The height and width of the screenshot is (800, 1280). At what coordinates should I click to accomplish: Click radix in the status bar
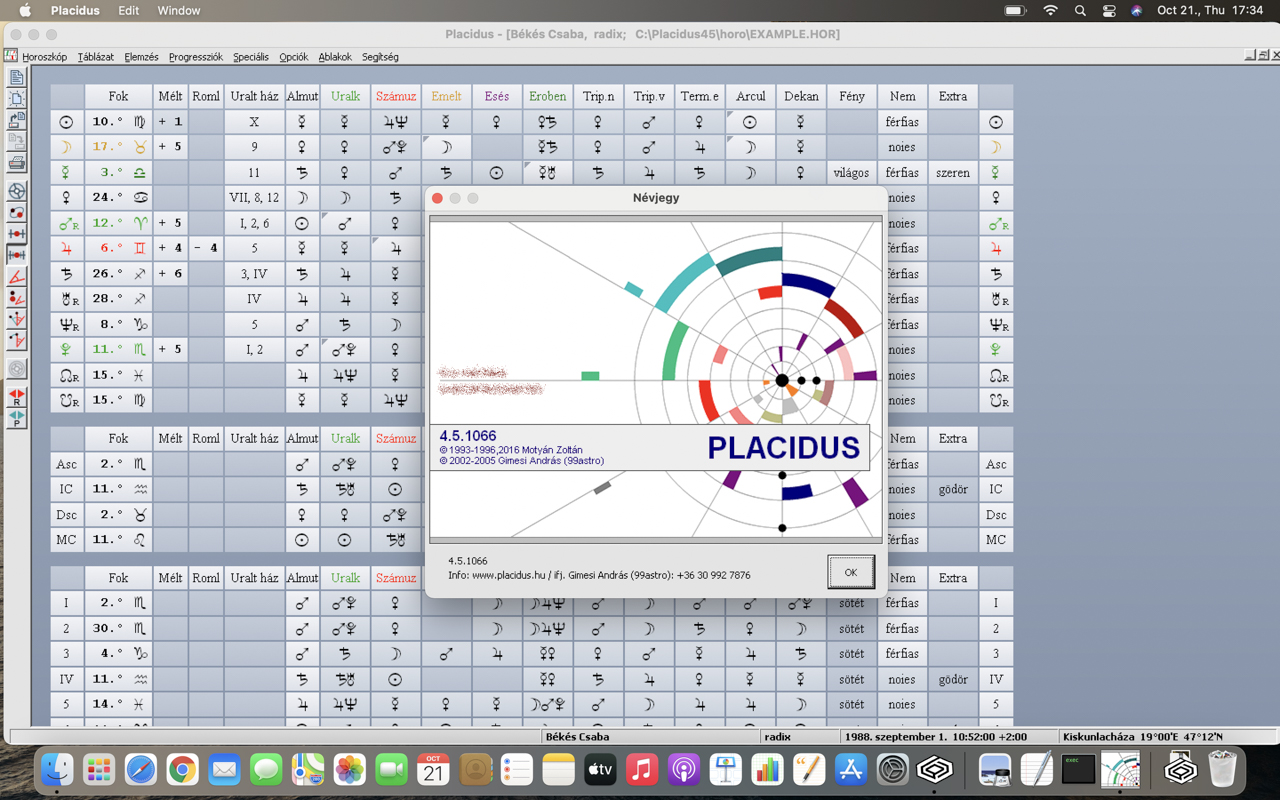[777, 737]
